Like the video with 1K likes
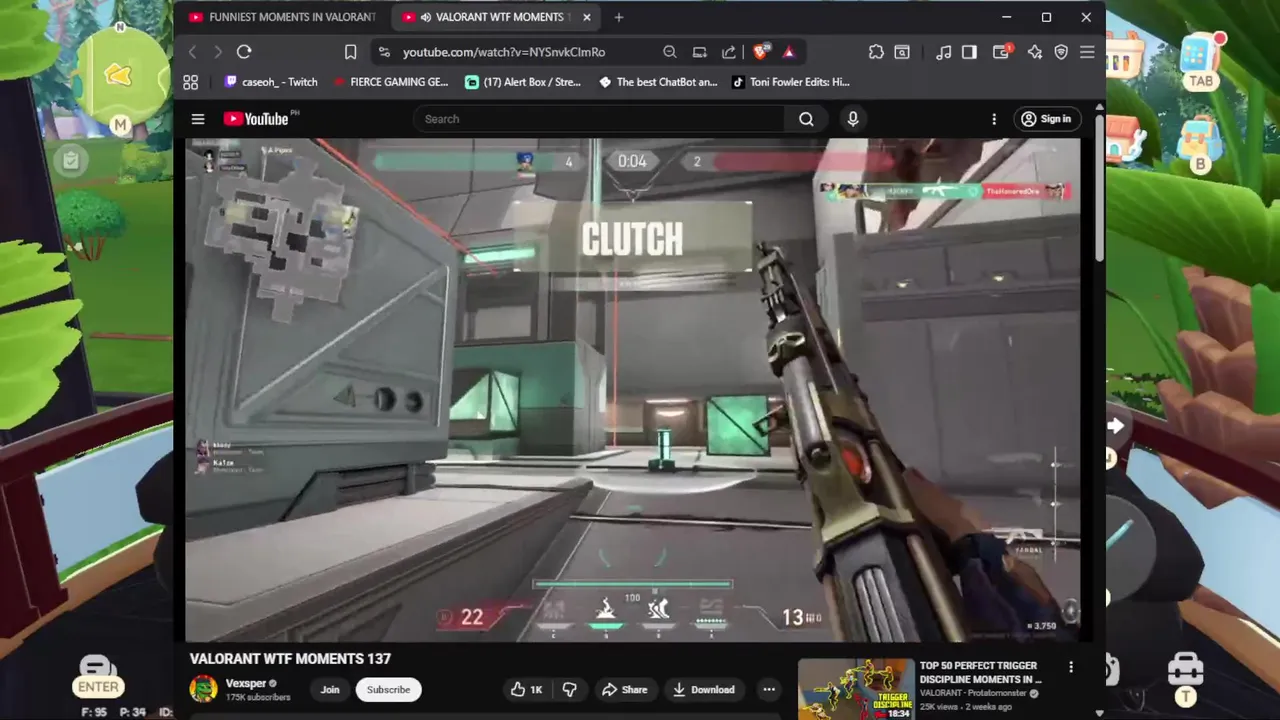 coord(527,689)
